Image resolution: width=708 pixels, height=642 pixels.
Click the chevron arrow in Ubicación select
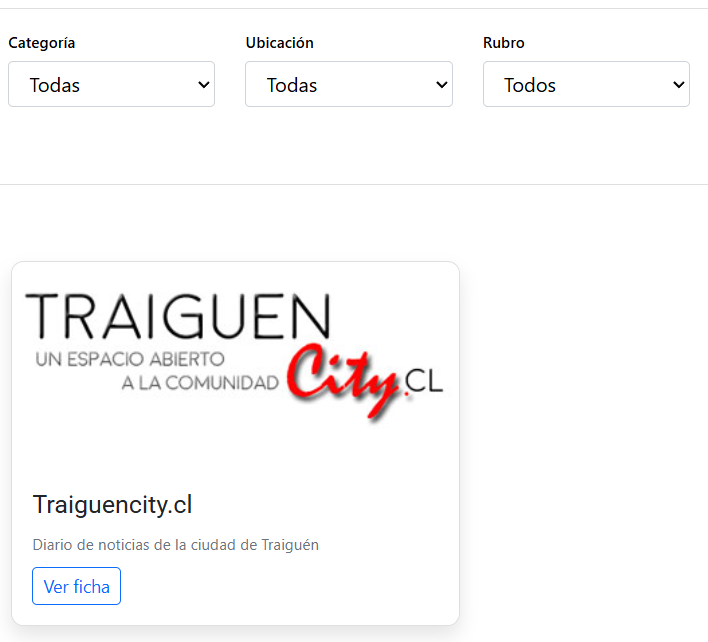(442, 85)
